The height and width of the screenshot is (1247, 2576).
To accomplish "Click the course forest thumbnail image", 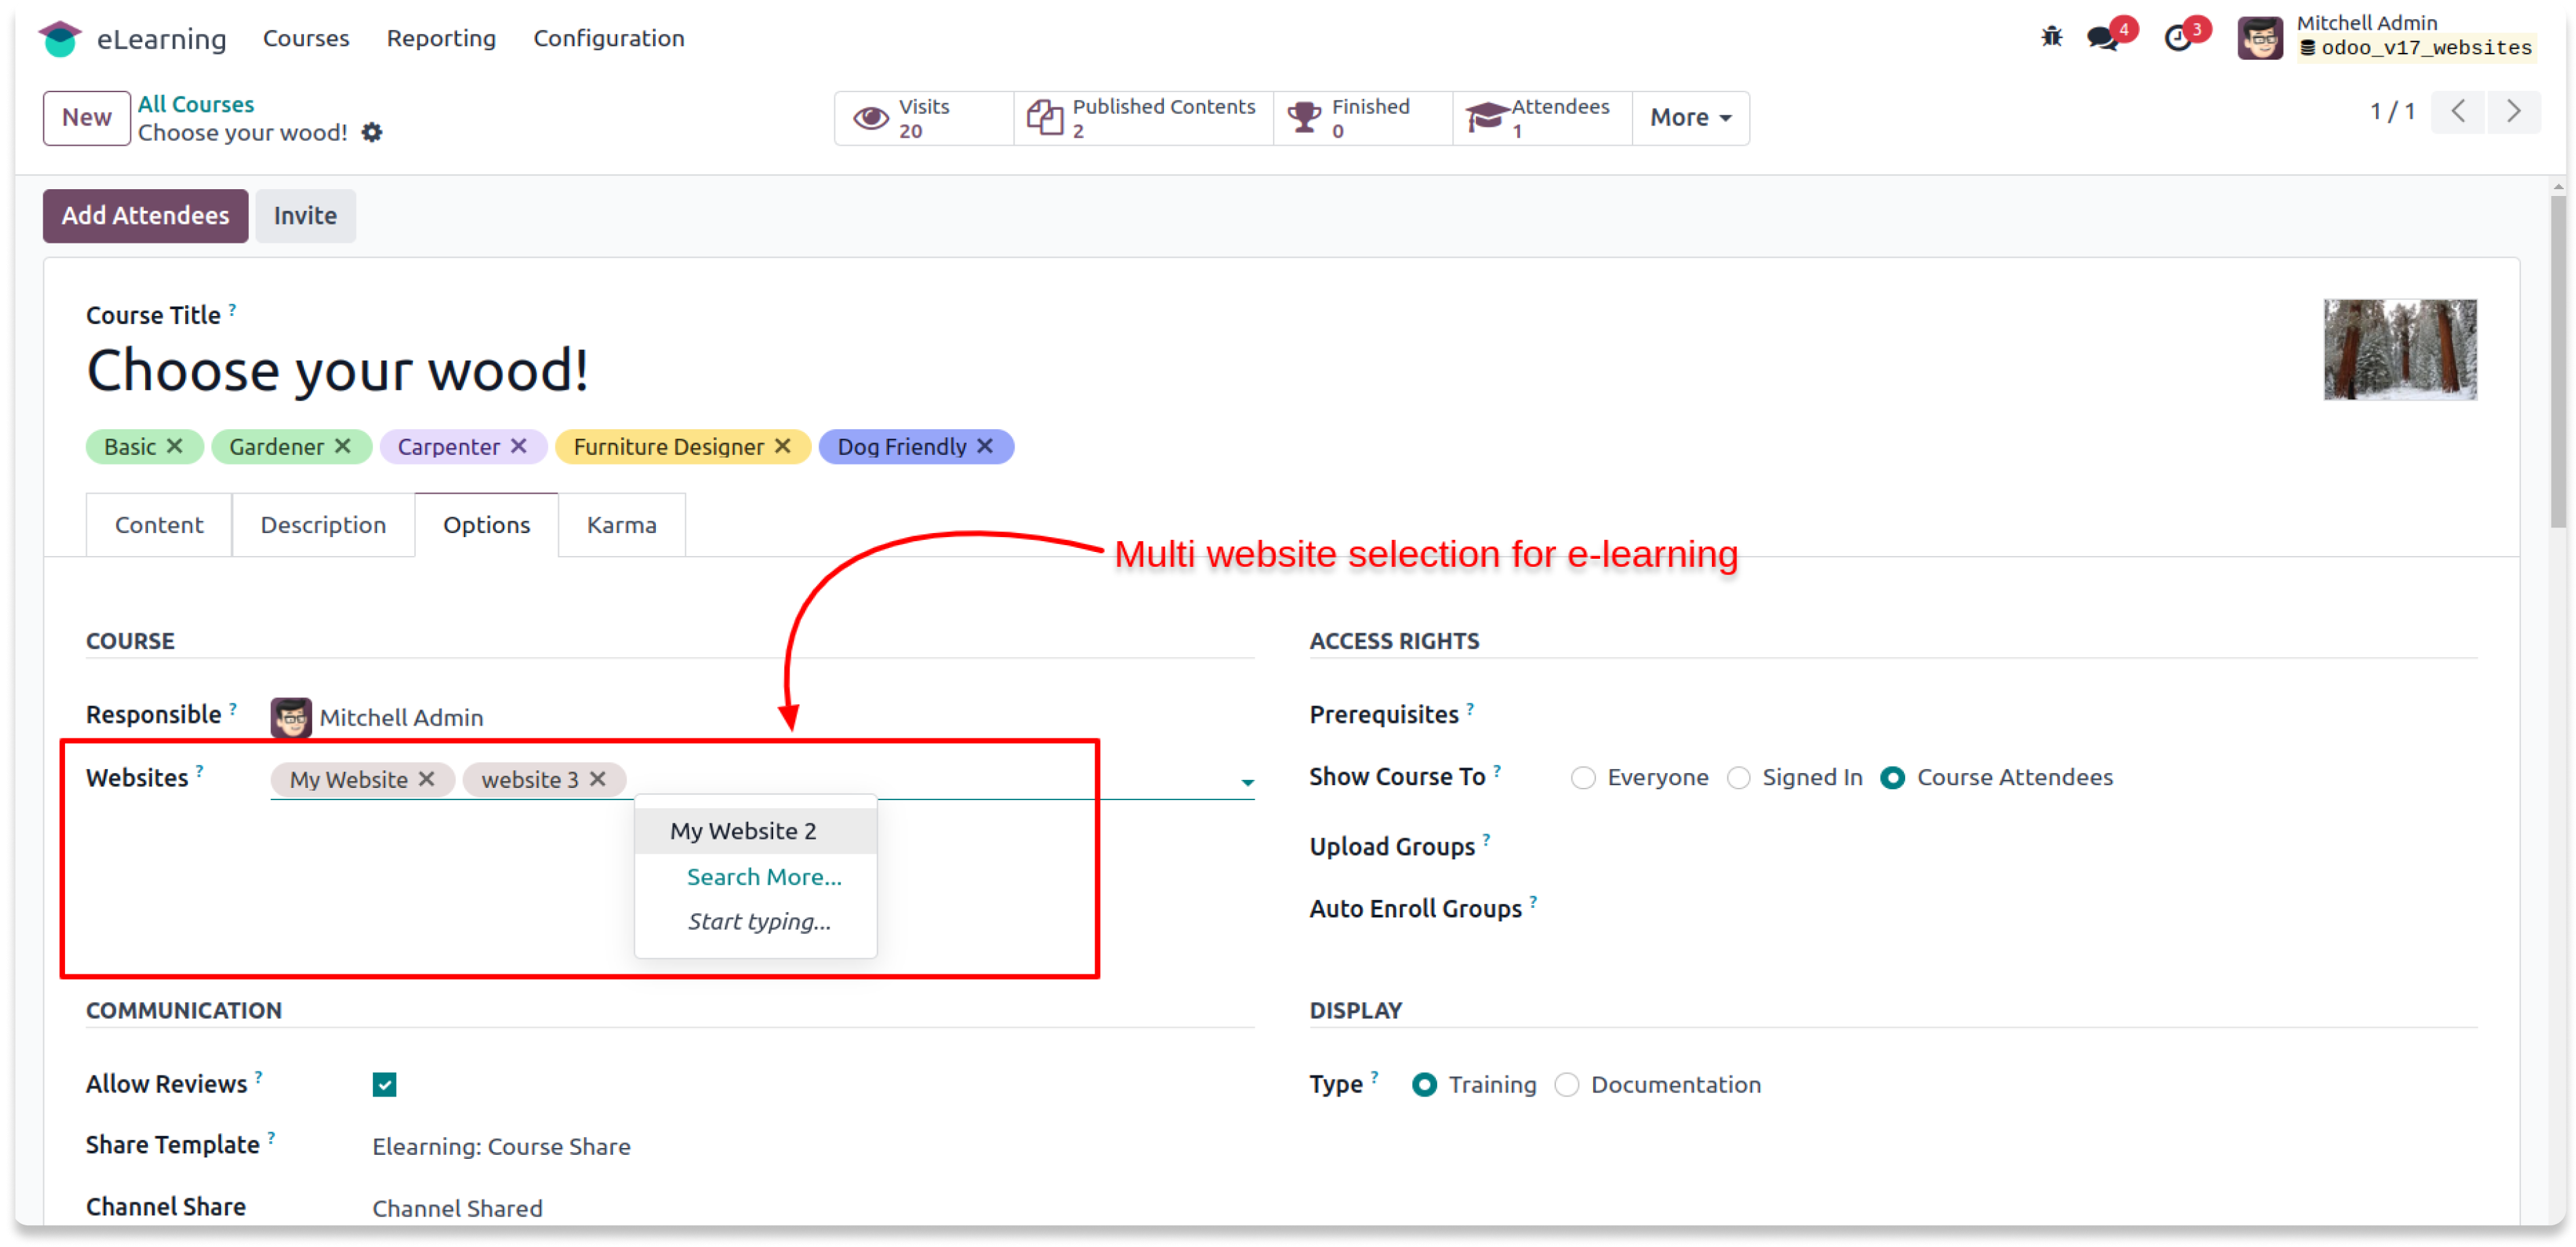I will [2399, 349].
